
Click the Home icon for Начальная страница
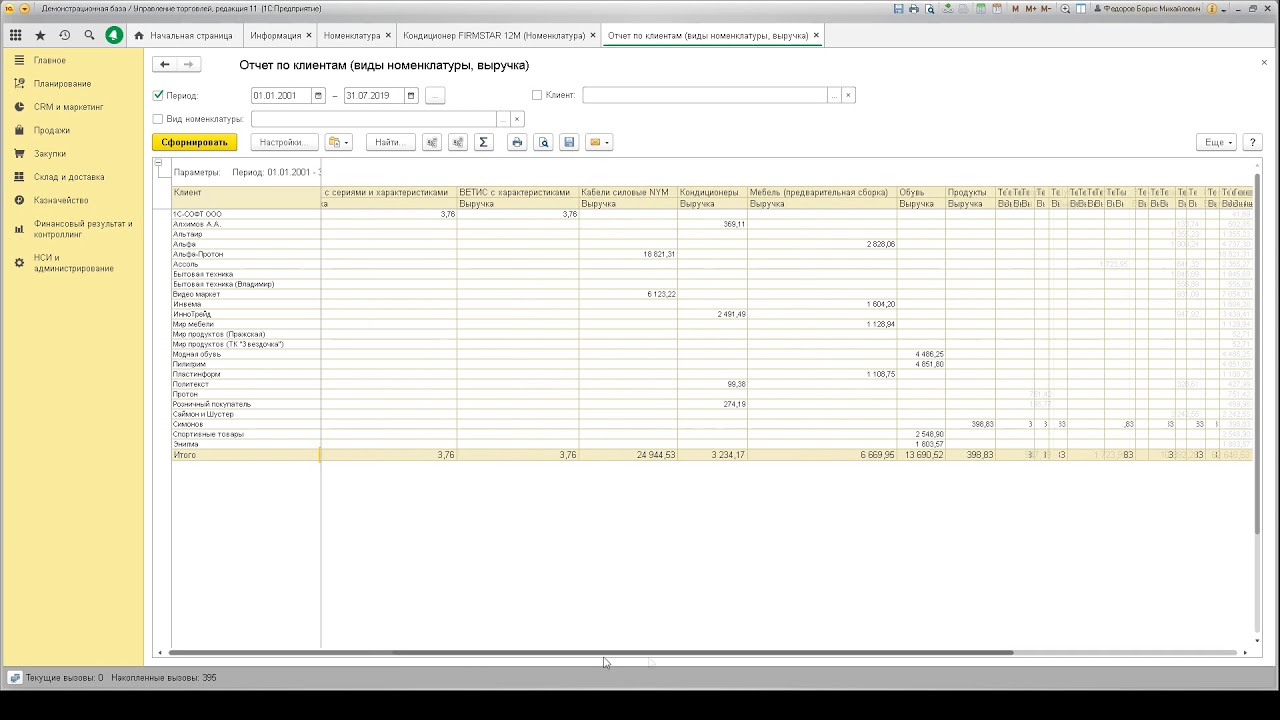[x=139, y=35]
